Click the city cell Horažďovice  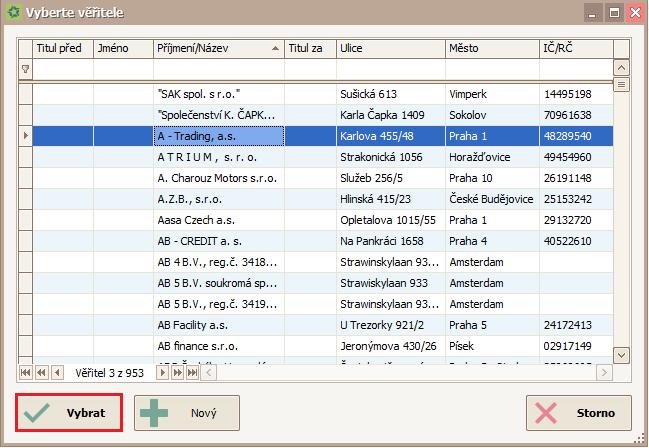[x=493, y=157]
